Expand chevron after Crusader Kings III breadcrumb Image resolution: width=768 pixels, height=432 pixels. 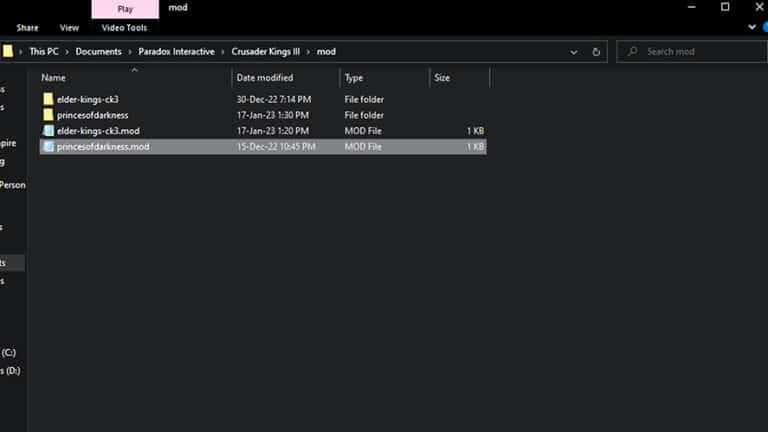tap(309, 52)
